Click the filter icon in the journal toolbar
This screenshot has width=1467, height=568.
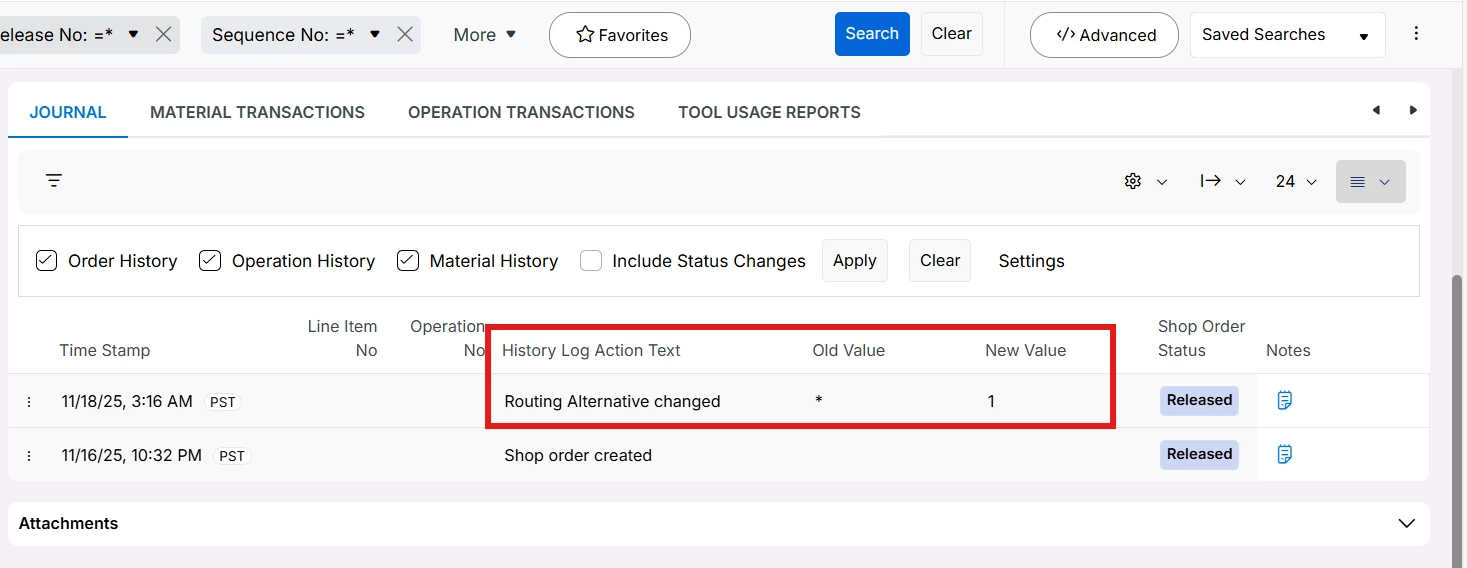pos(54,181)
